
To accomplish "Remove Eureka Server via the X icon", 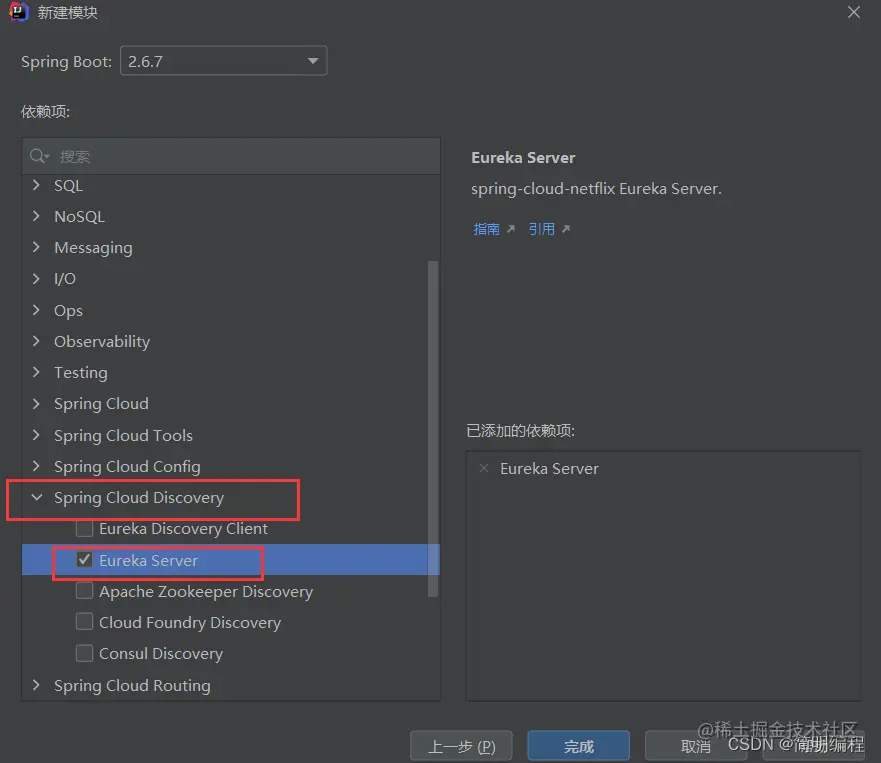I will tap(484, 468).
